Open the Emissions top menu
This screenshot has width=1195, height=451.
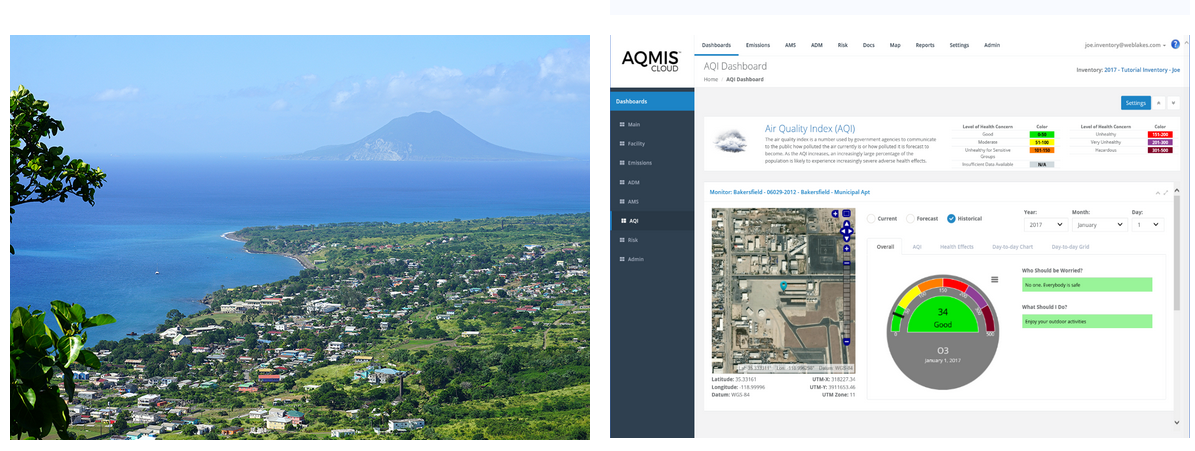757,45
